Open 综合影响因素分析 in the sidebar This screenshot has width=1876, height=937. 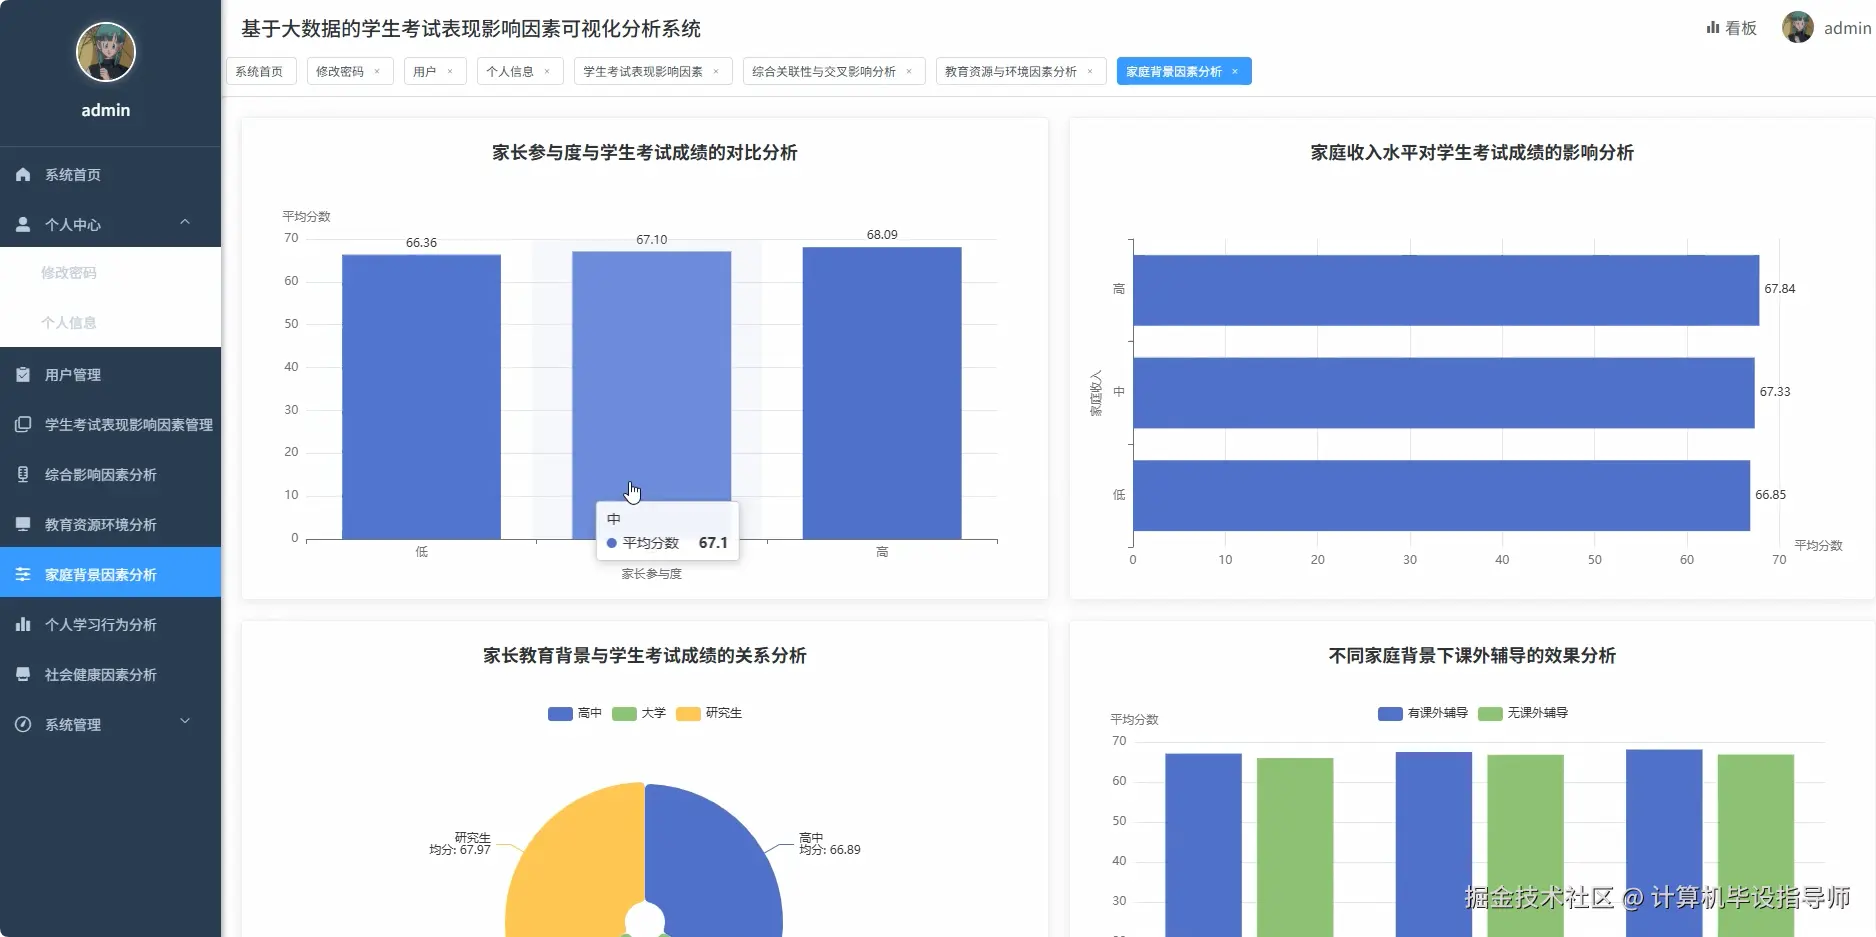click(110, 474)
